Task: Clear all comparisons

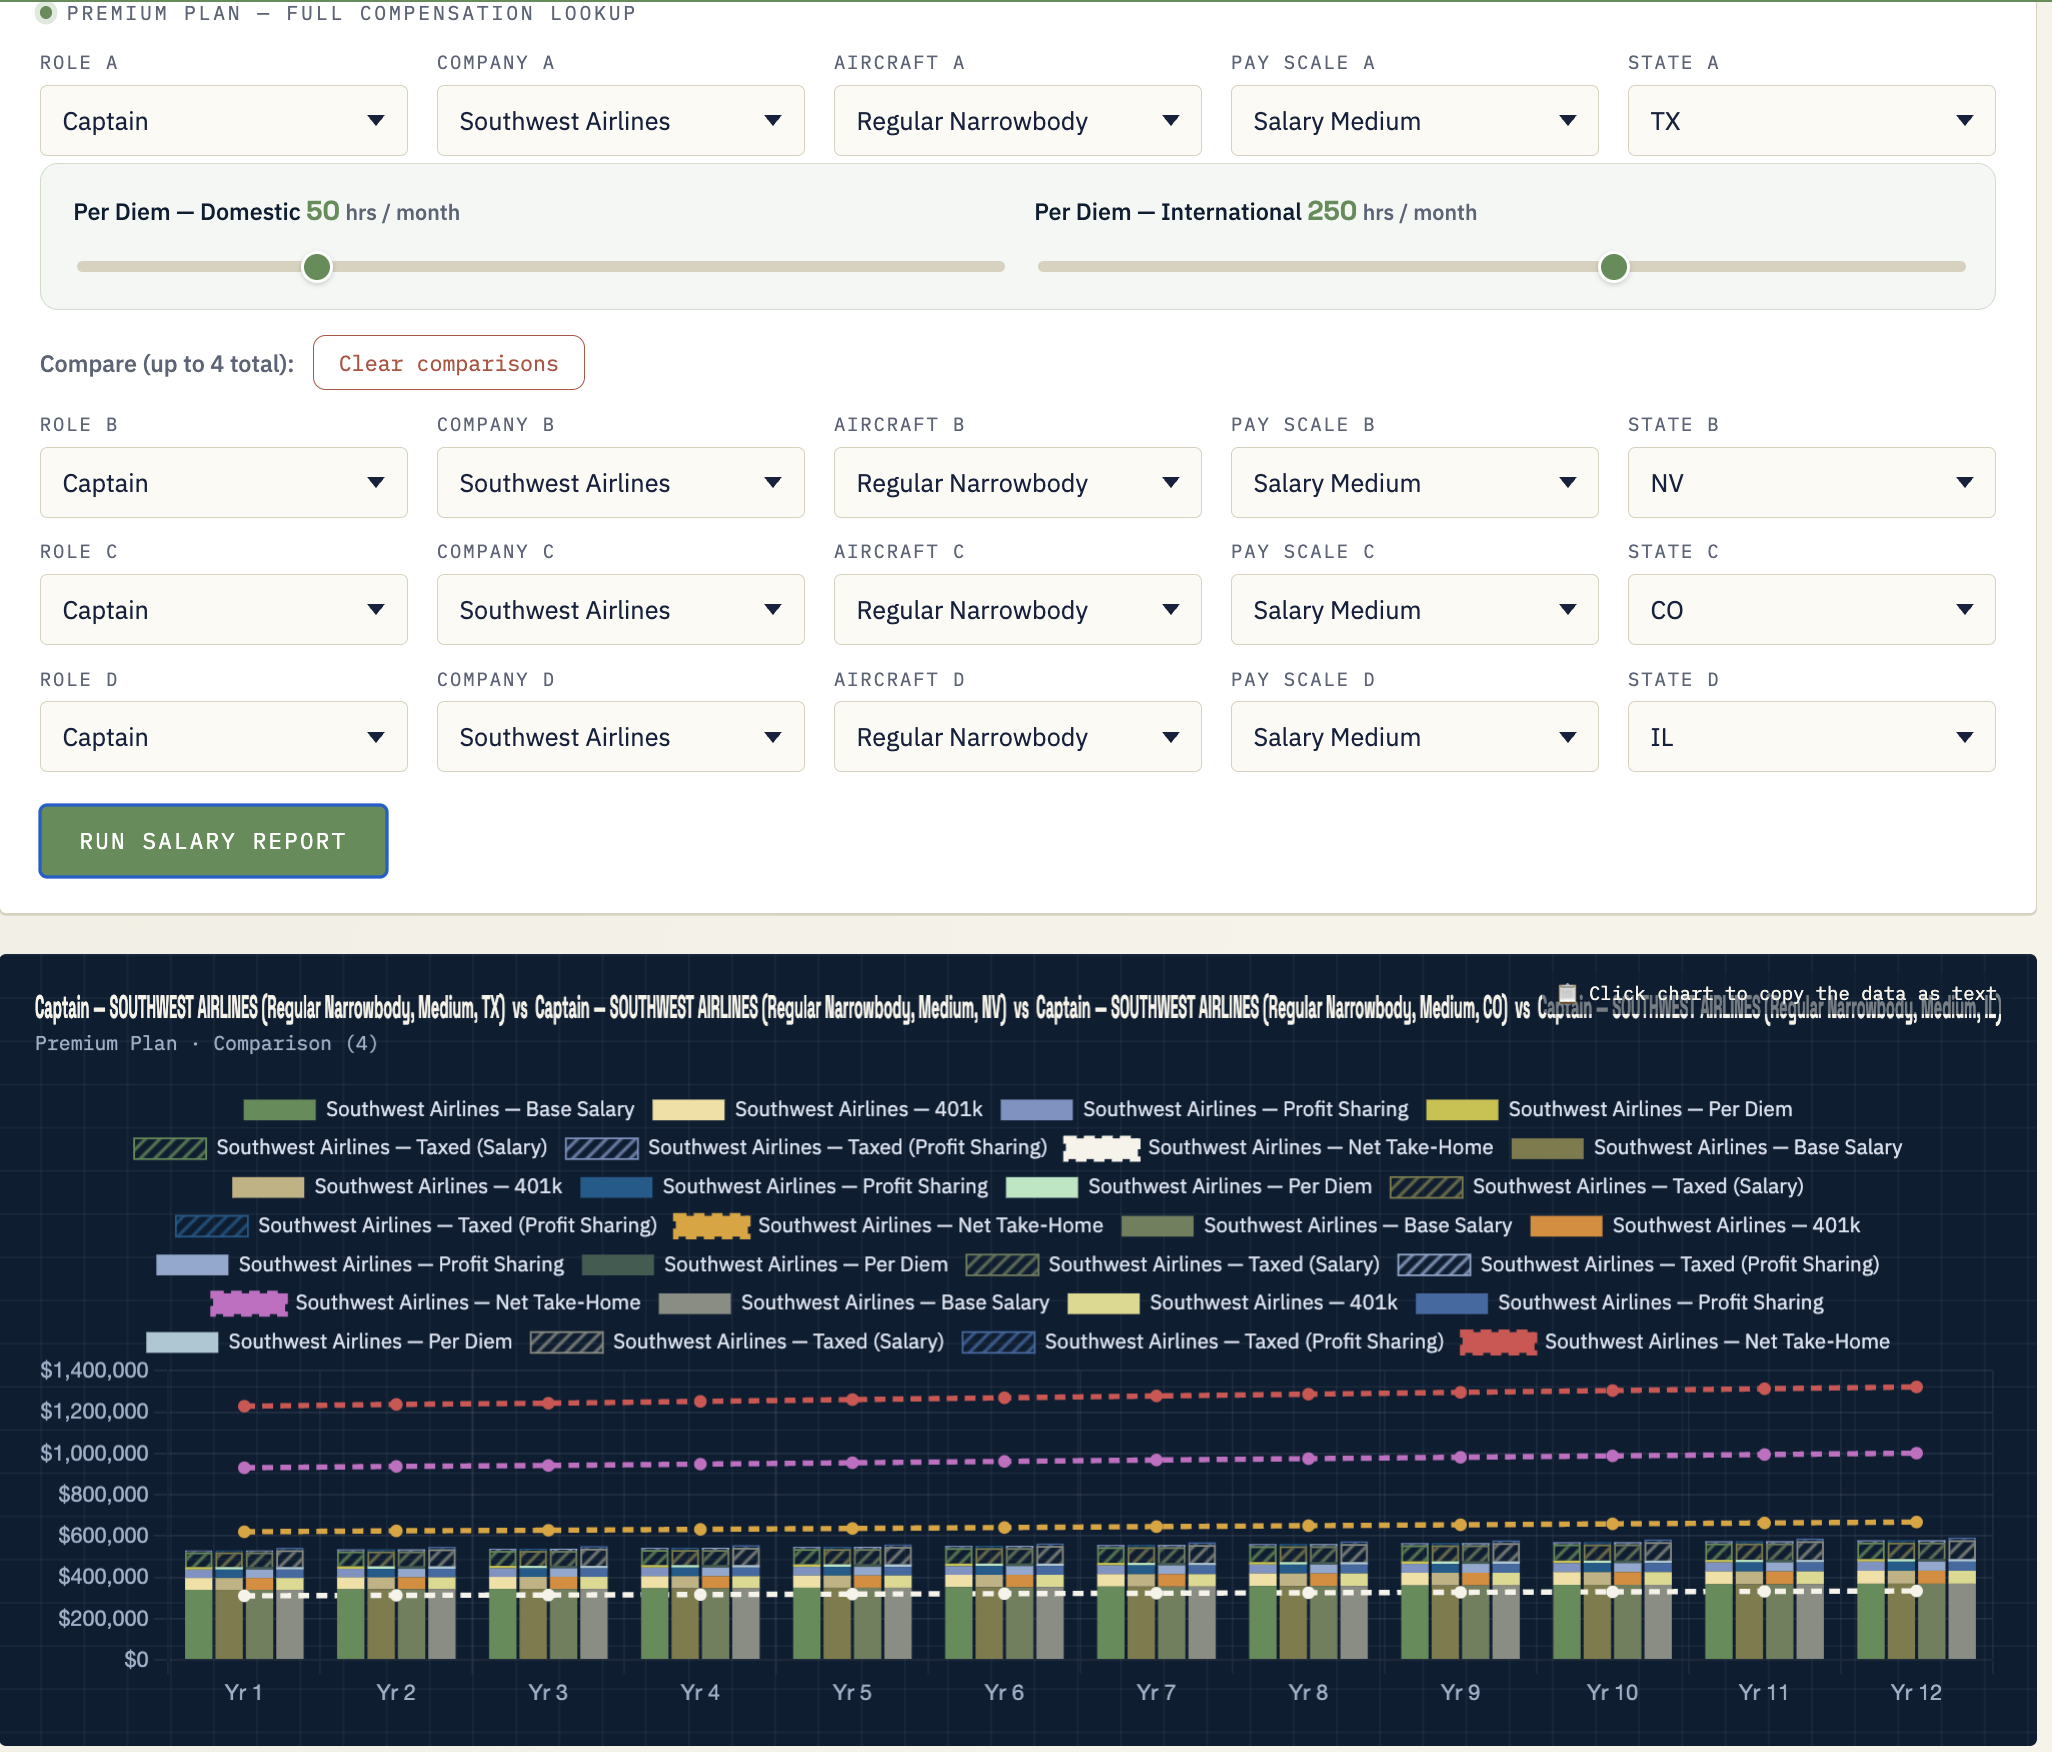Action: tap(449, 363)
